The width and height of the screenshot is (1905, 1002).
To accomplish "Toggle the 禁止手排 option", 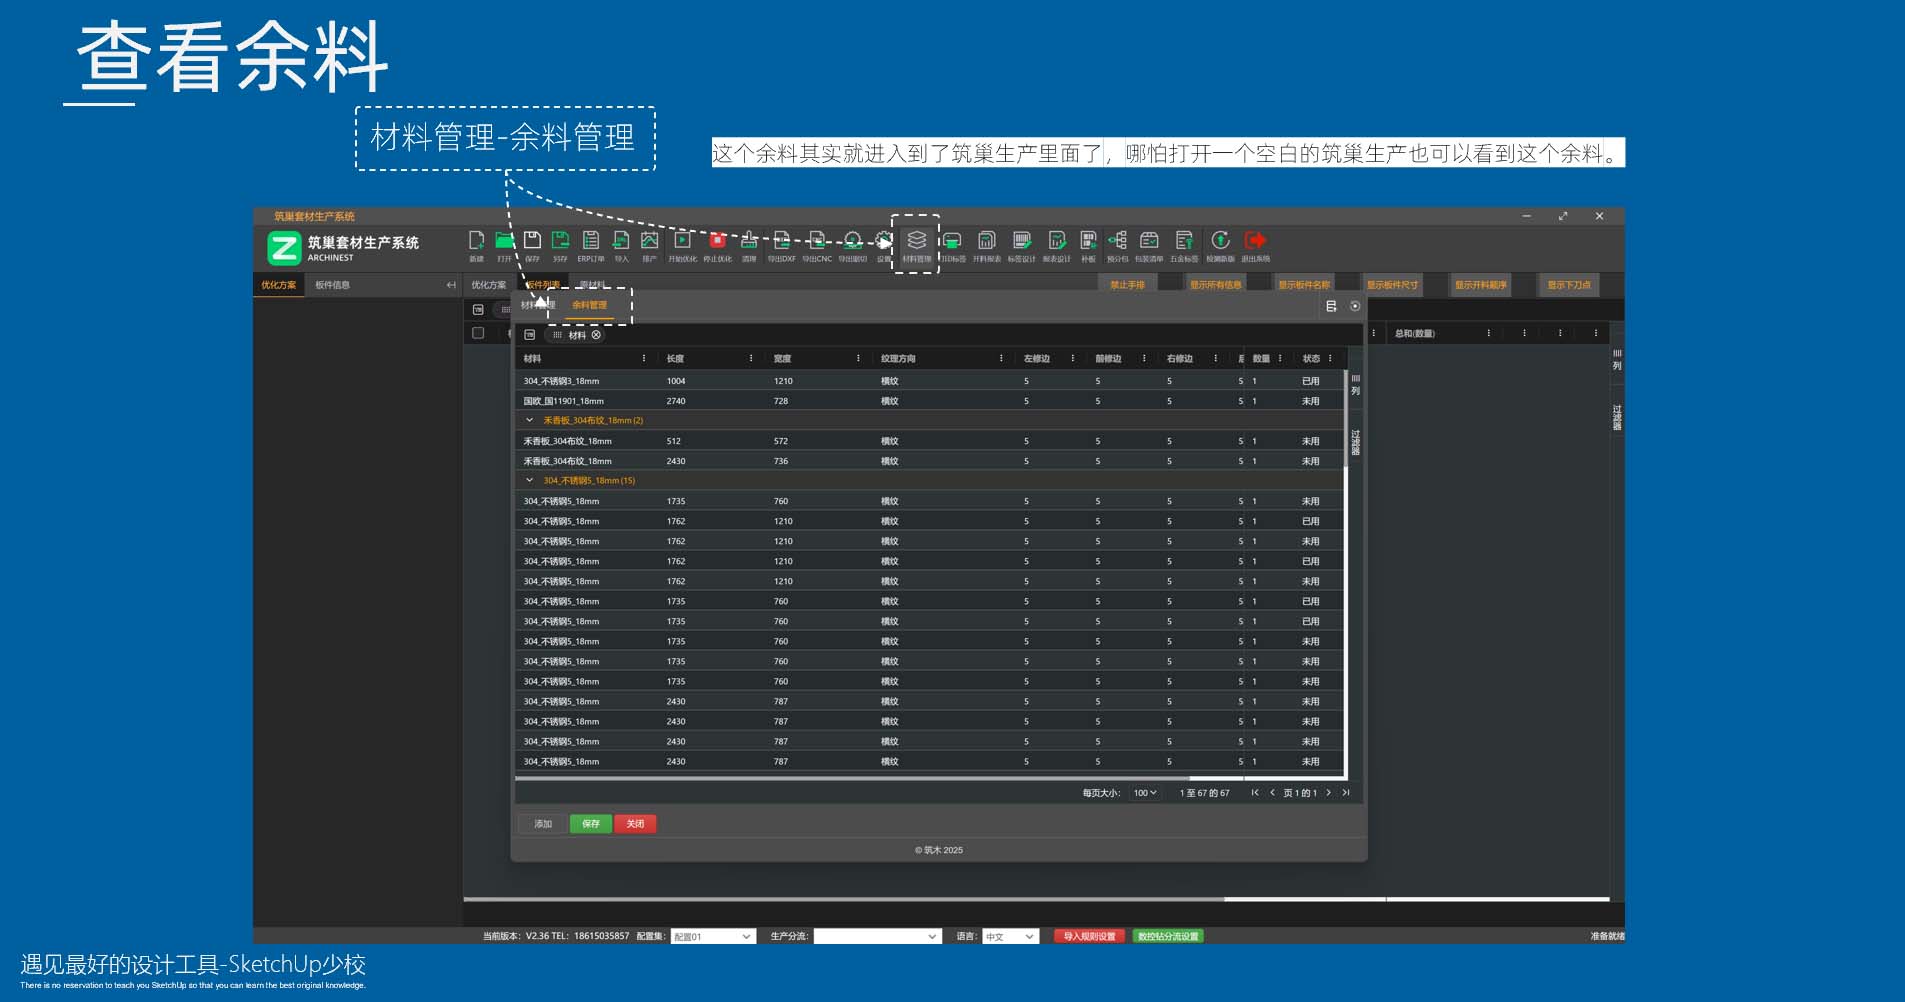I will pyautogui.click(x=1127, y=285).
